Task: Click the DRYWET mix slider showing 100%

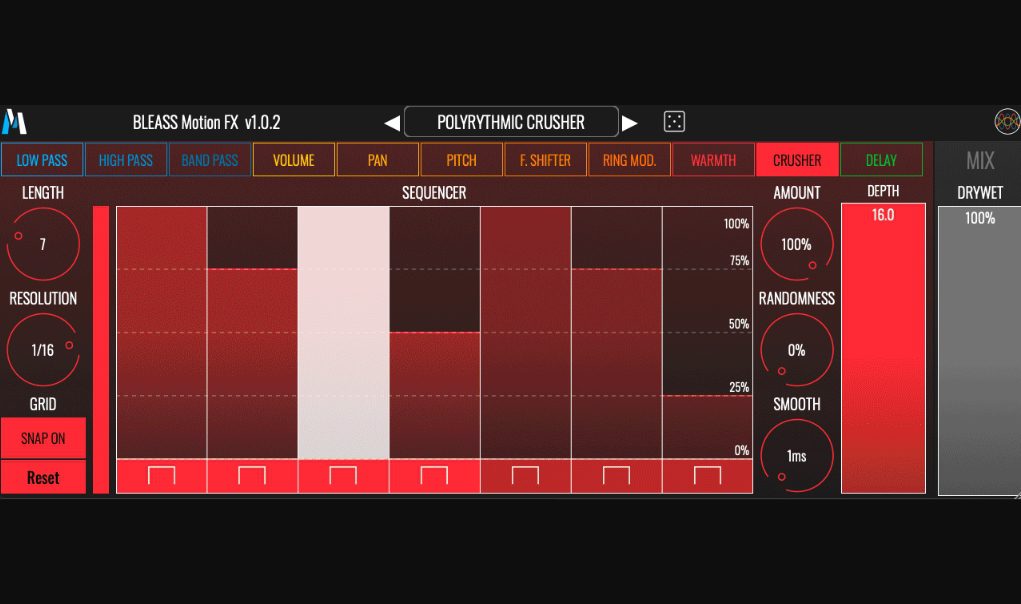Action: tap(979, 351)
